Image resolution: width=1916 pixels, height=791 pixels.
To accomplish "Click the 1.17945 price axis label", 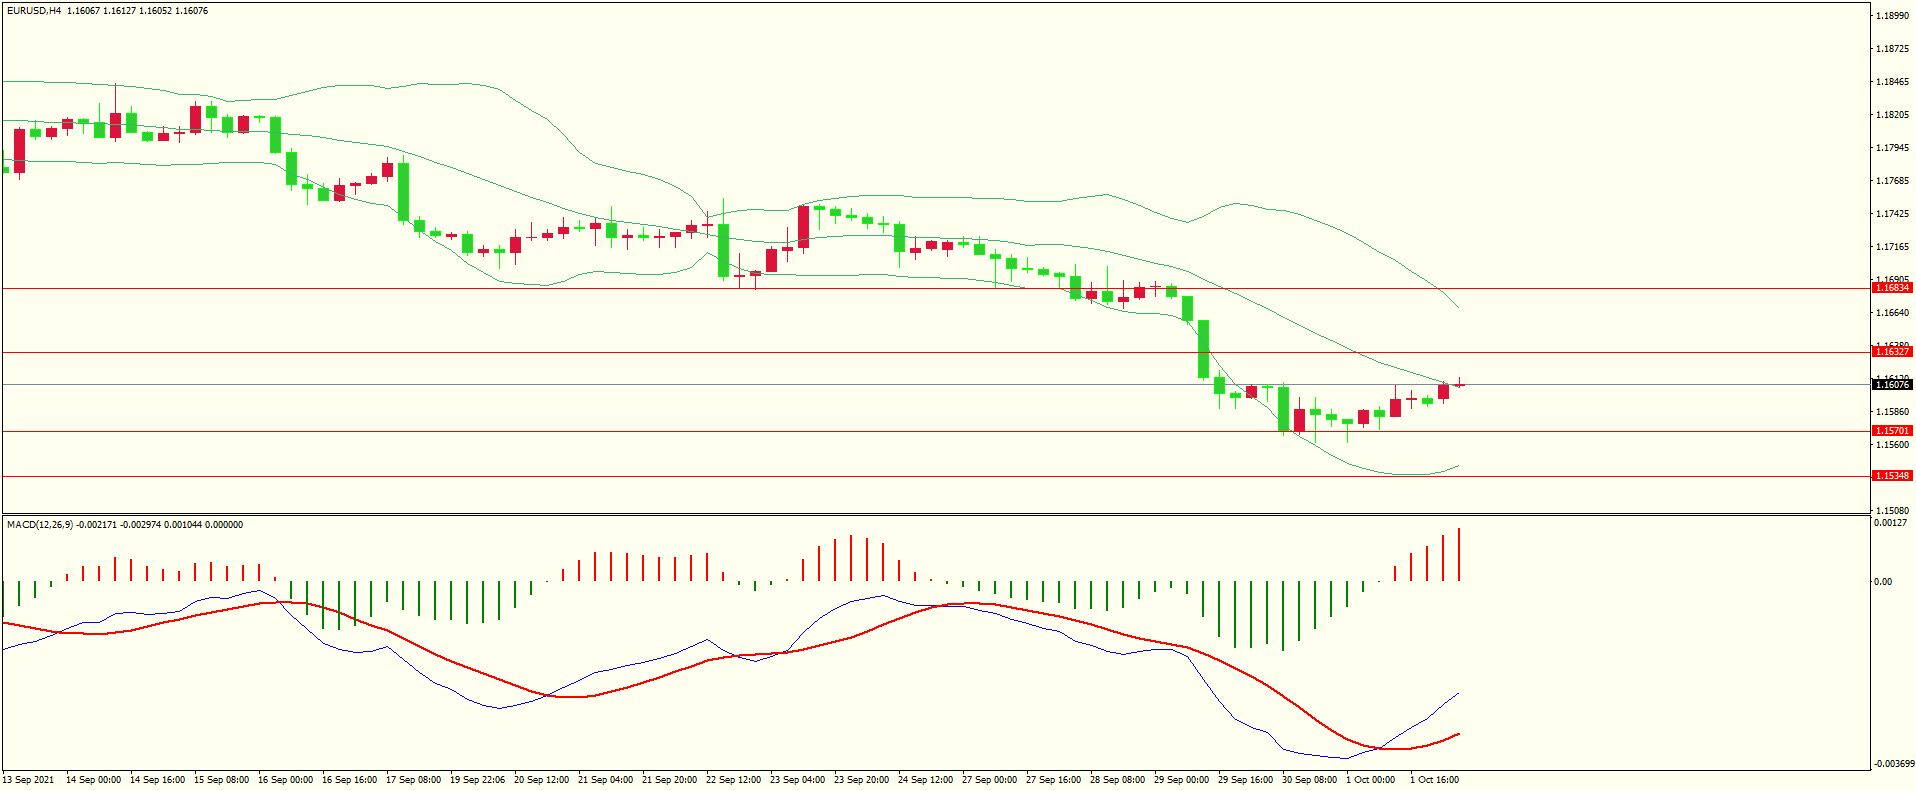I will pyautogui.click(x=1893, y=148).
